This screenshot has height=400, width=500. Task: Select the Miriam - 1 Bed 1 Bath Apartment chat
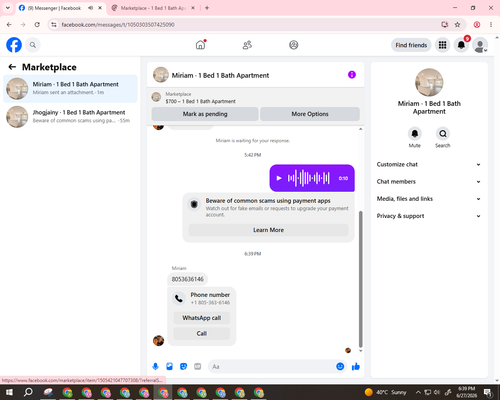70,88
